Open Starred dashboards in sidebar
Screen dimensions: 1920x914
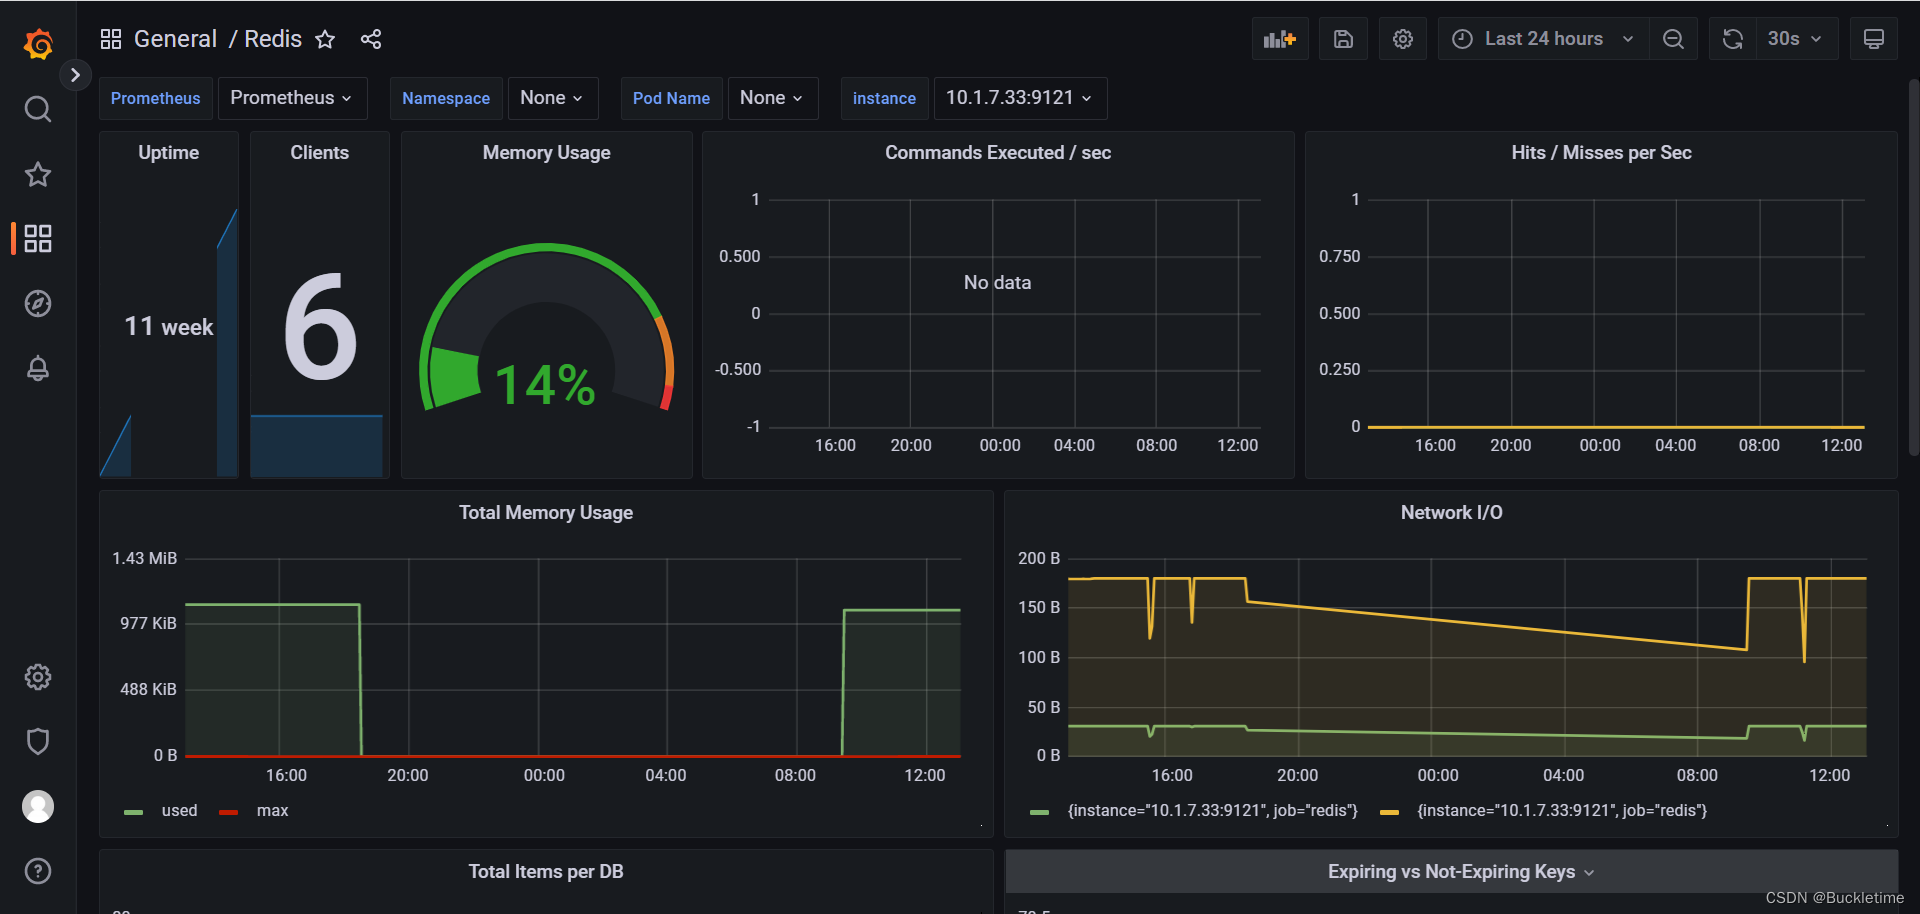(x=38, y=174)
